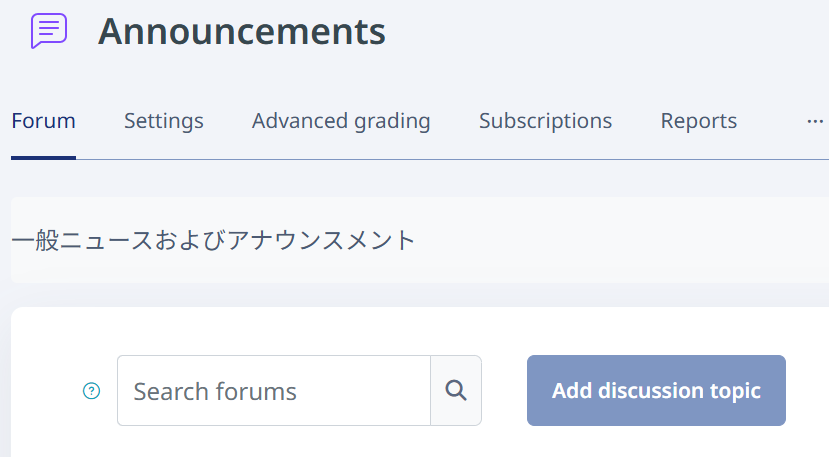Open the Settings tab
829x457 pixels.
click(164, 121)
